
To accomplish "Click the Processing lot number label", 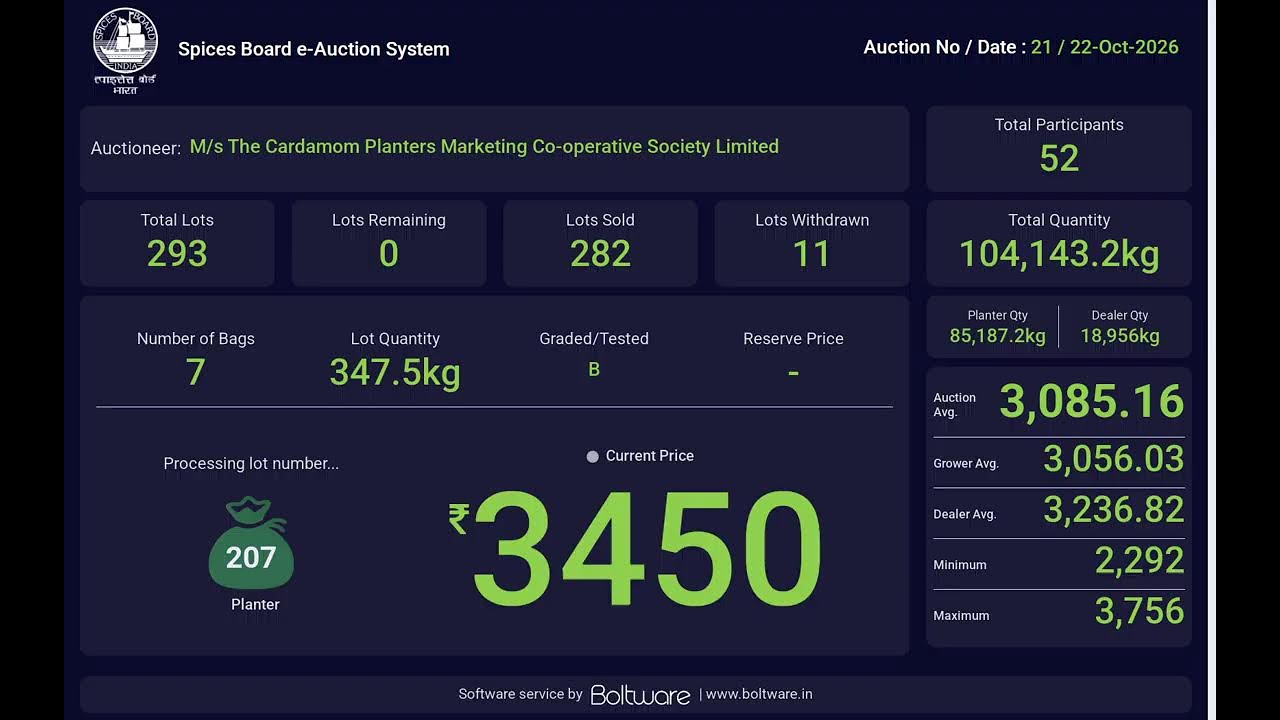I will [x=251, y=464].
